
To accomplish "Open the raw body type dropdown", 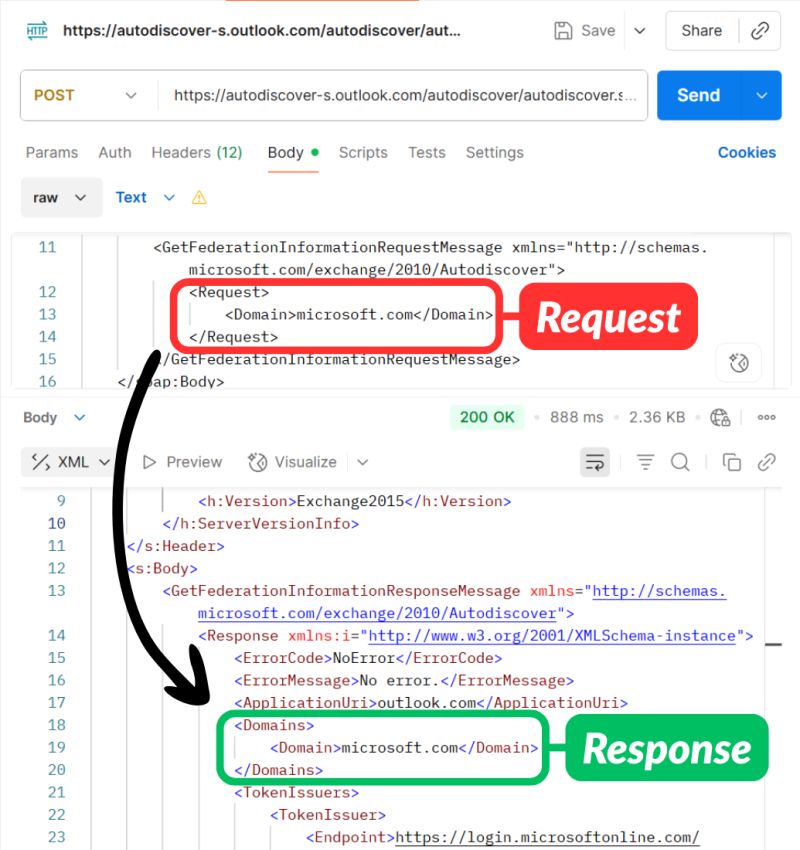I will tap(61, 198).
